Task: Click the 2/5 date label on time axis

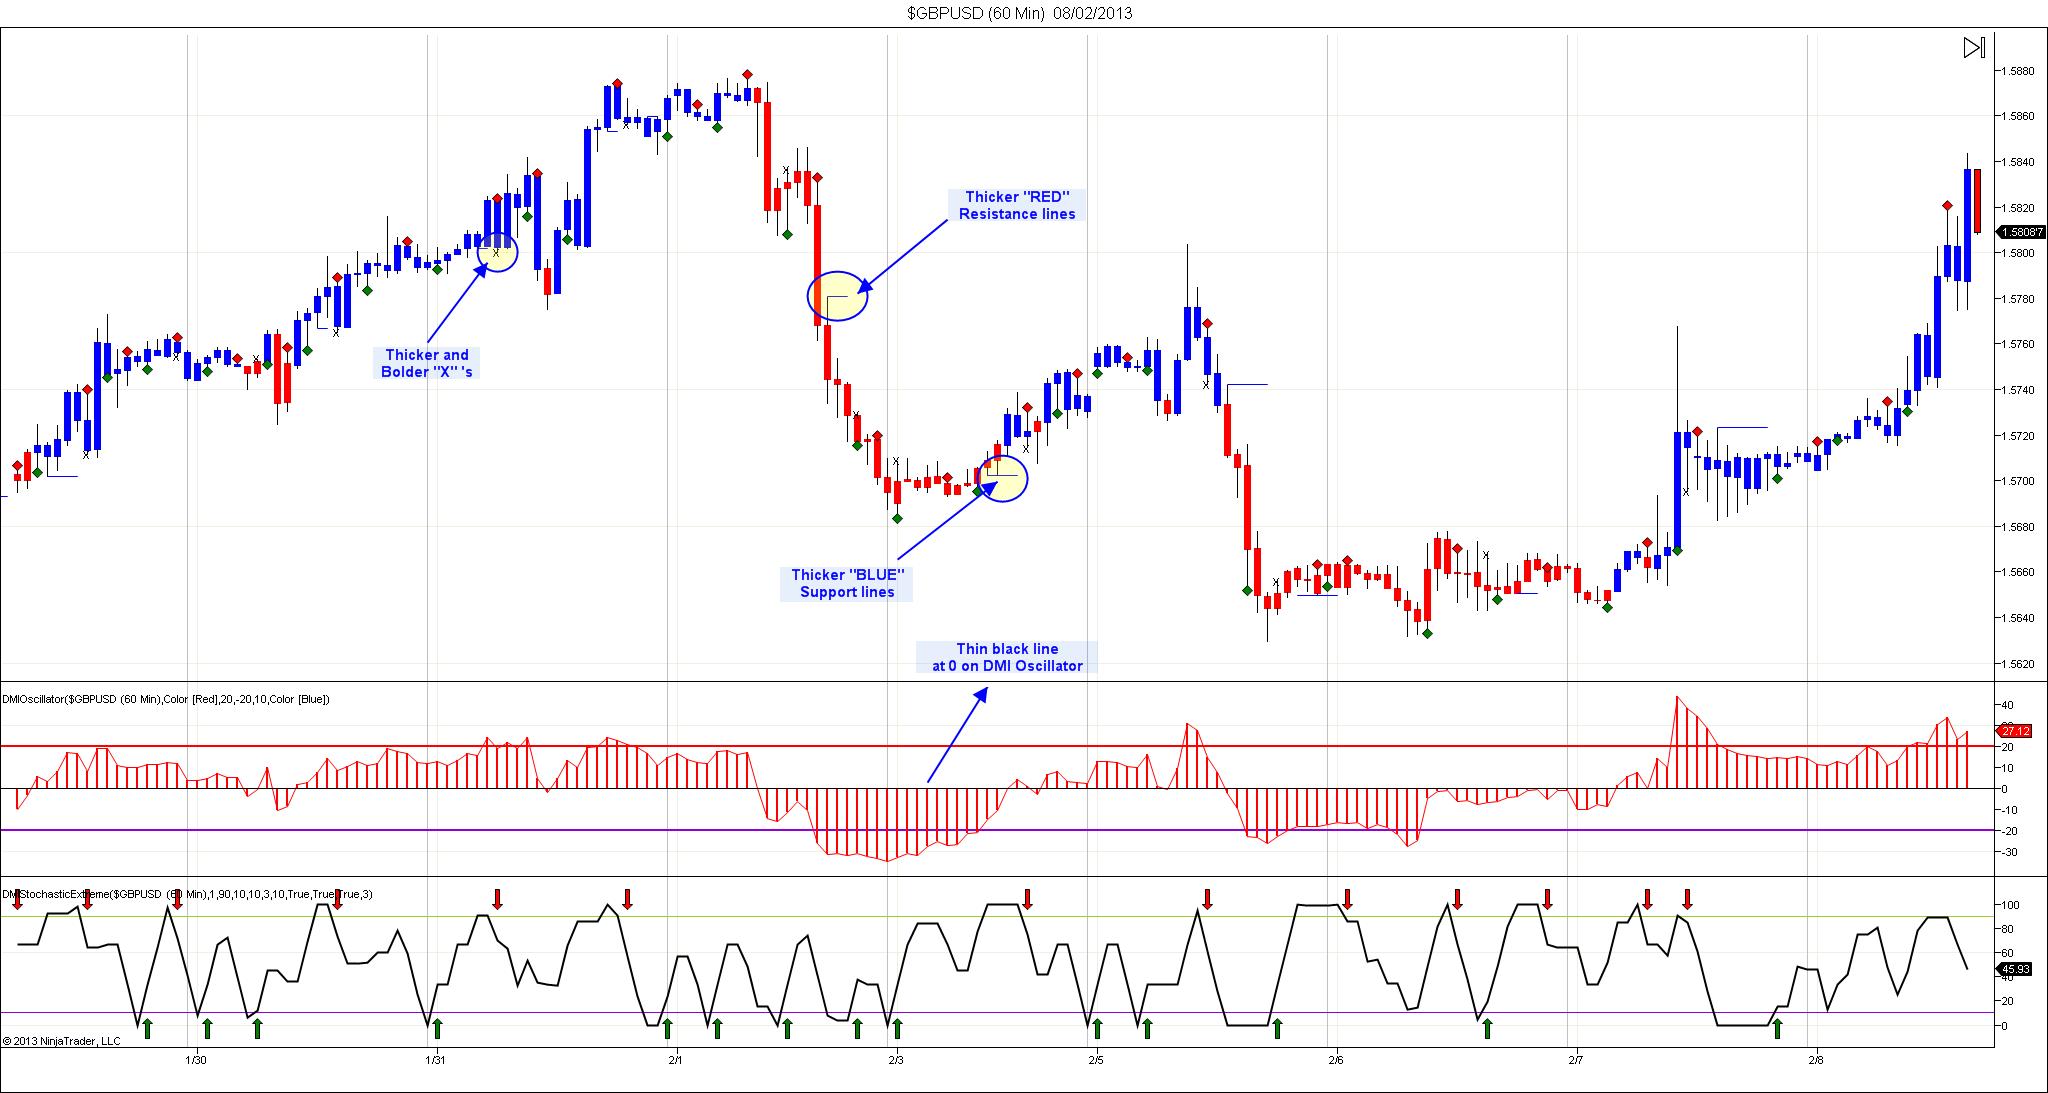Action: [x=1096, y=1060]
